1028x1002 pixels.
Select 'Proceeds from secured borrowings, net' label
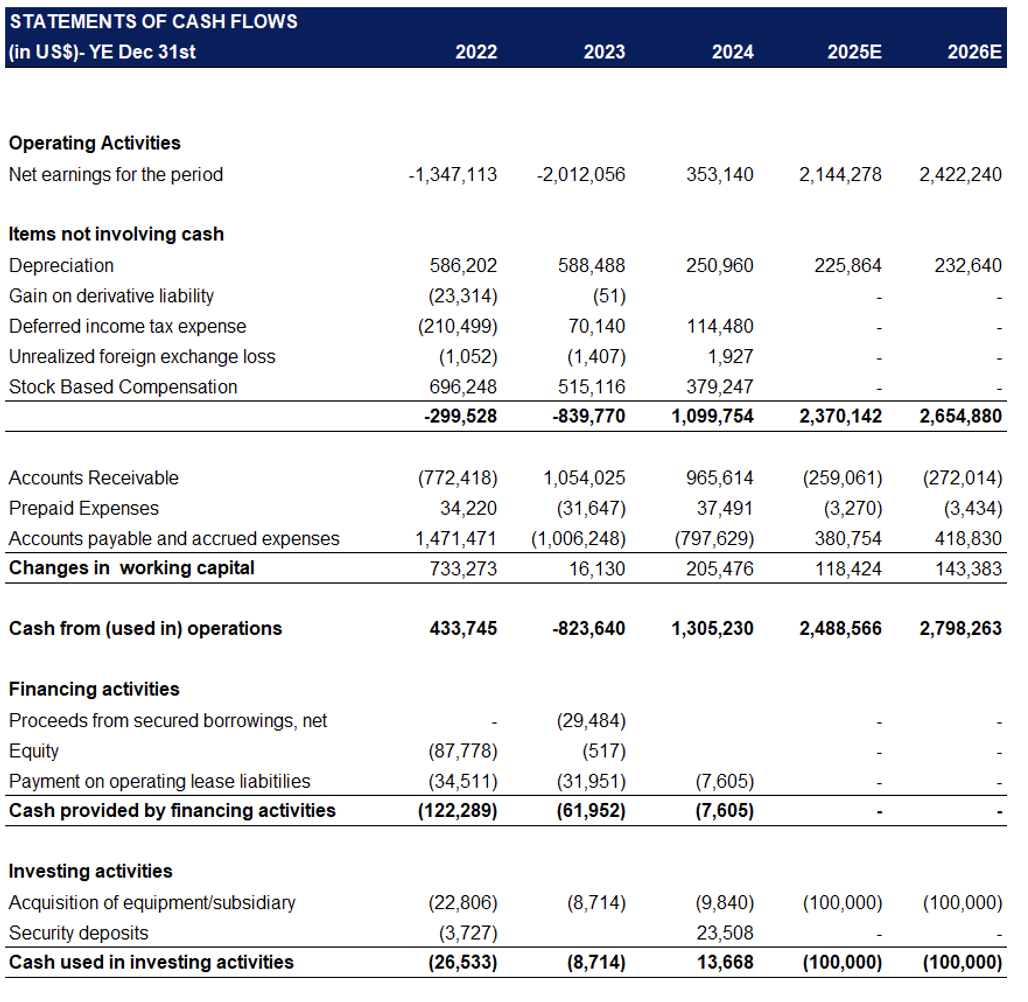click(x=168, y=721)
